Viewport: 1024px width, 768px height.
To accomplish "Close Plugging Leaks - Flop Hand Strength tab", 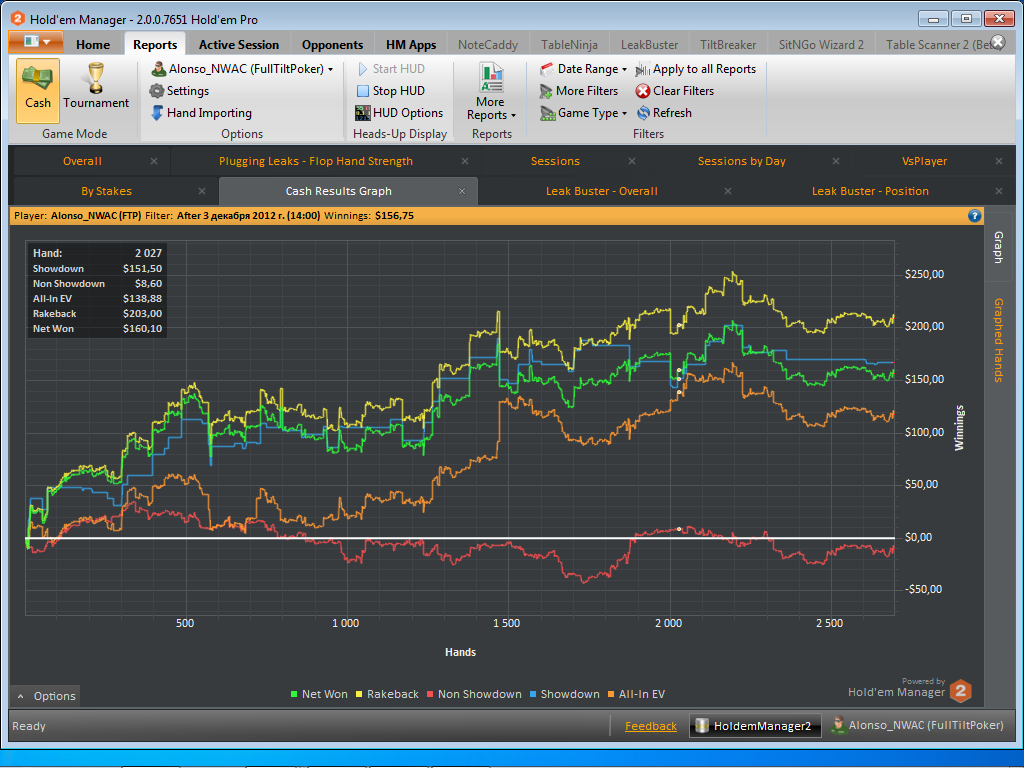I will (465, 161).
